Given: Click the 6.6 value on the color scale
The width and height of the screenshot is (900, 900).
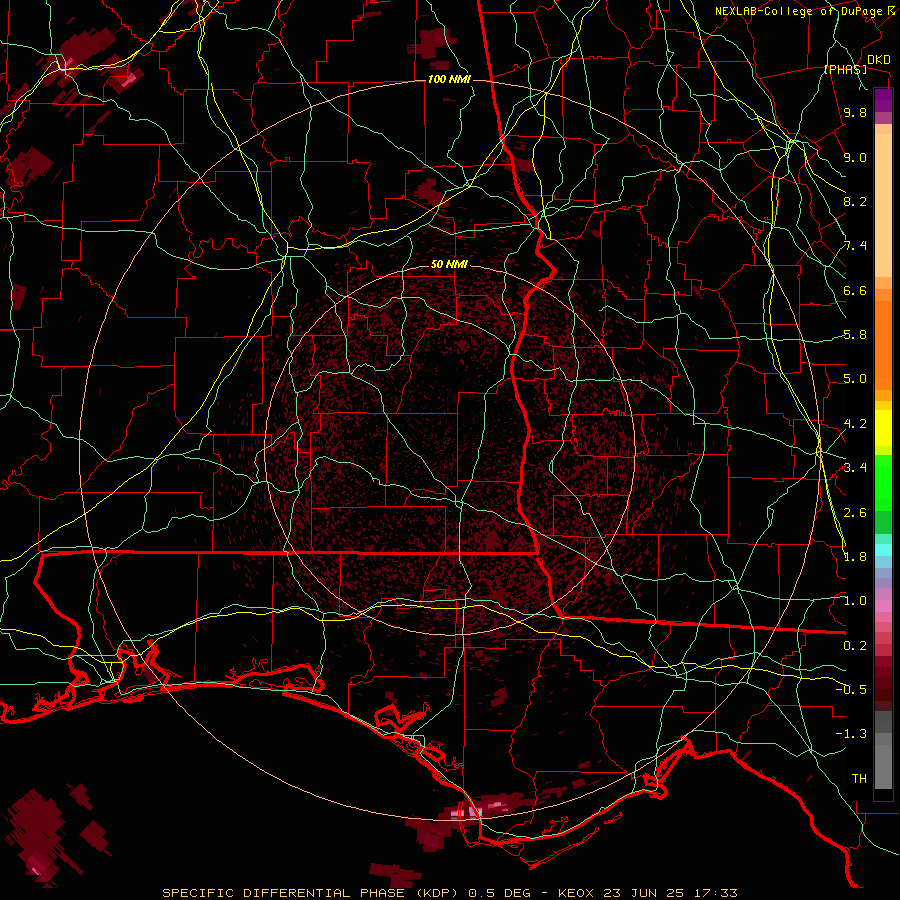Looking at the screenshot, I should [x=855, y=290].
